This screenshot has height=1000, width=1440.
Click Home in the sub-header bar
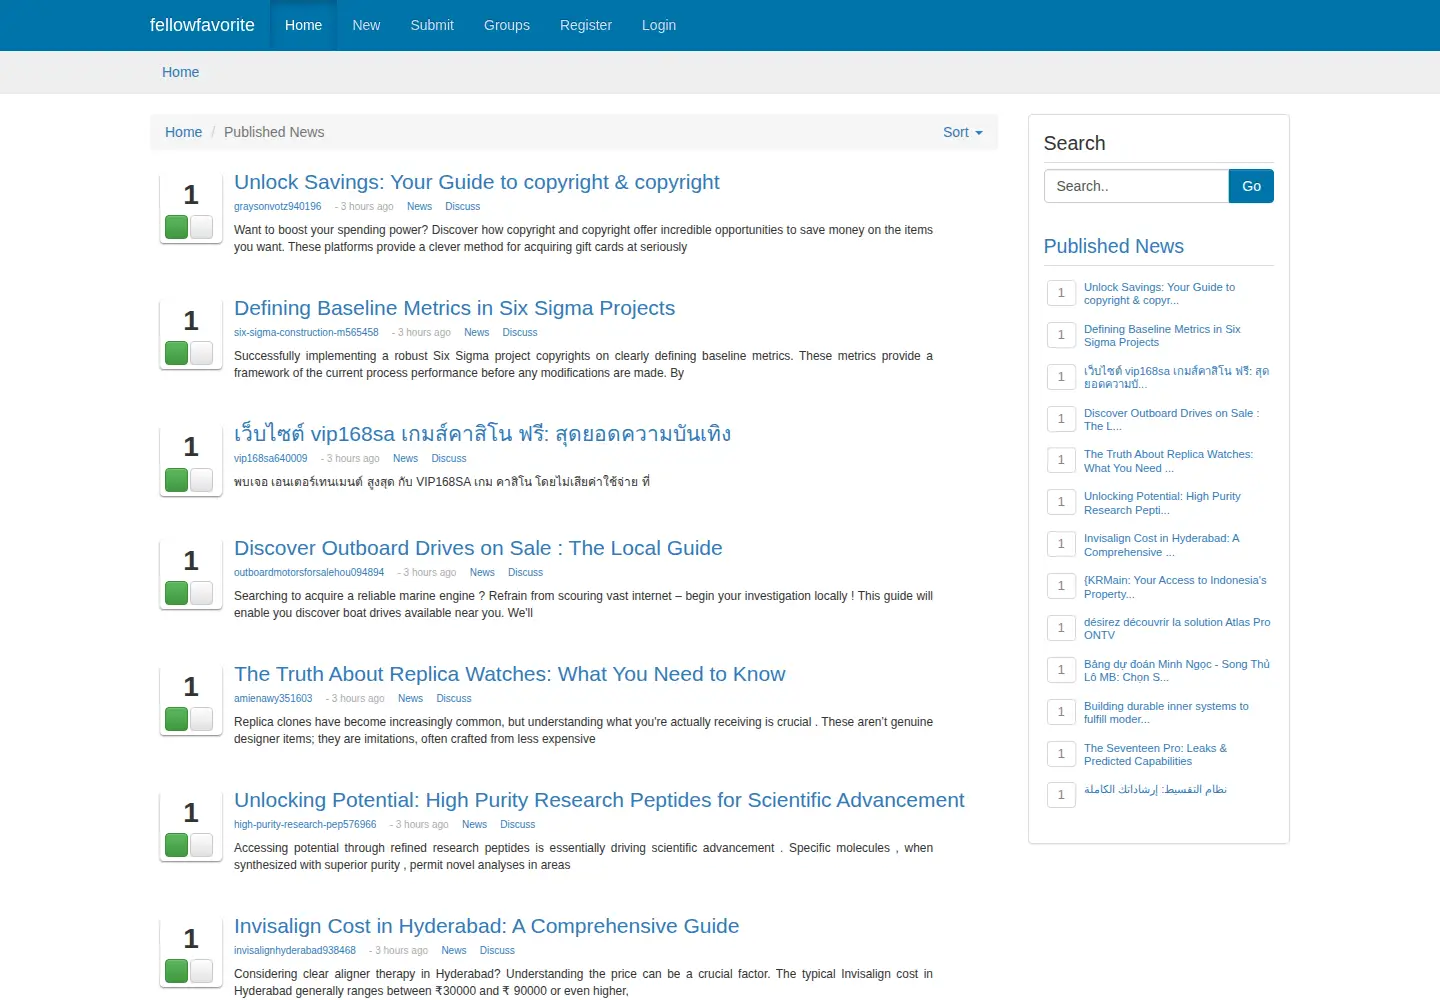click(181, 72)
